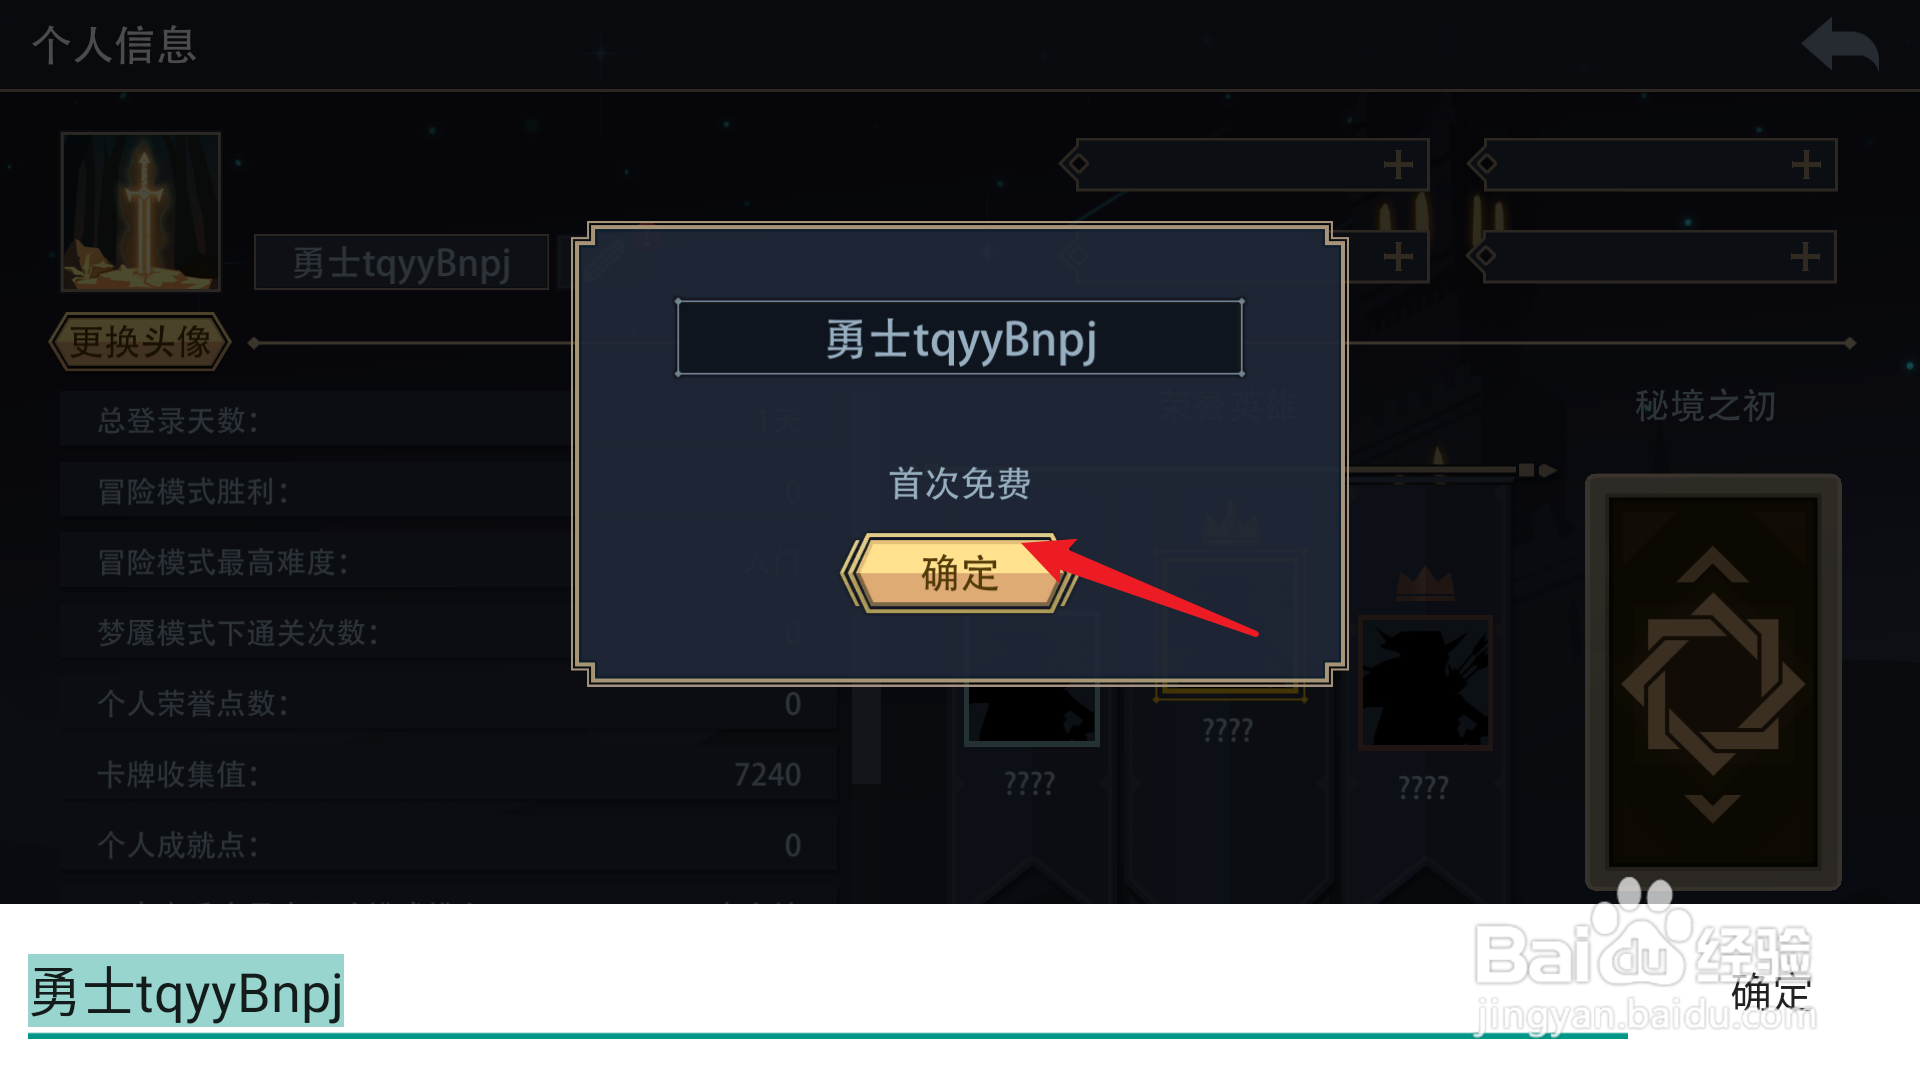Select the 个人荣誉点数 stat row

point(448,703)
